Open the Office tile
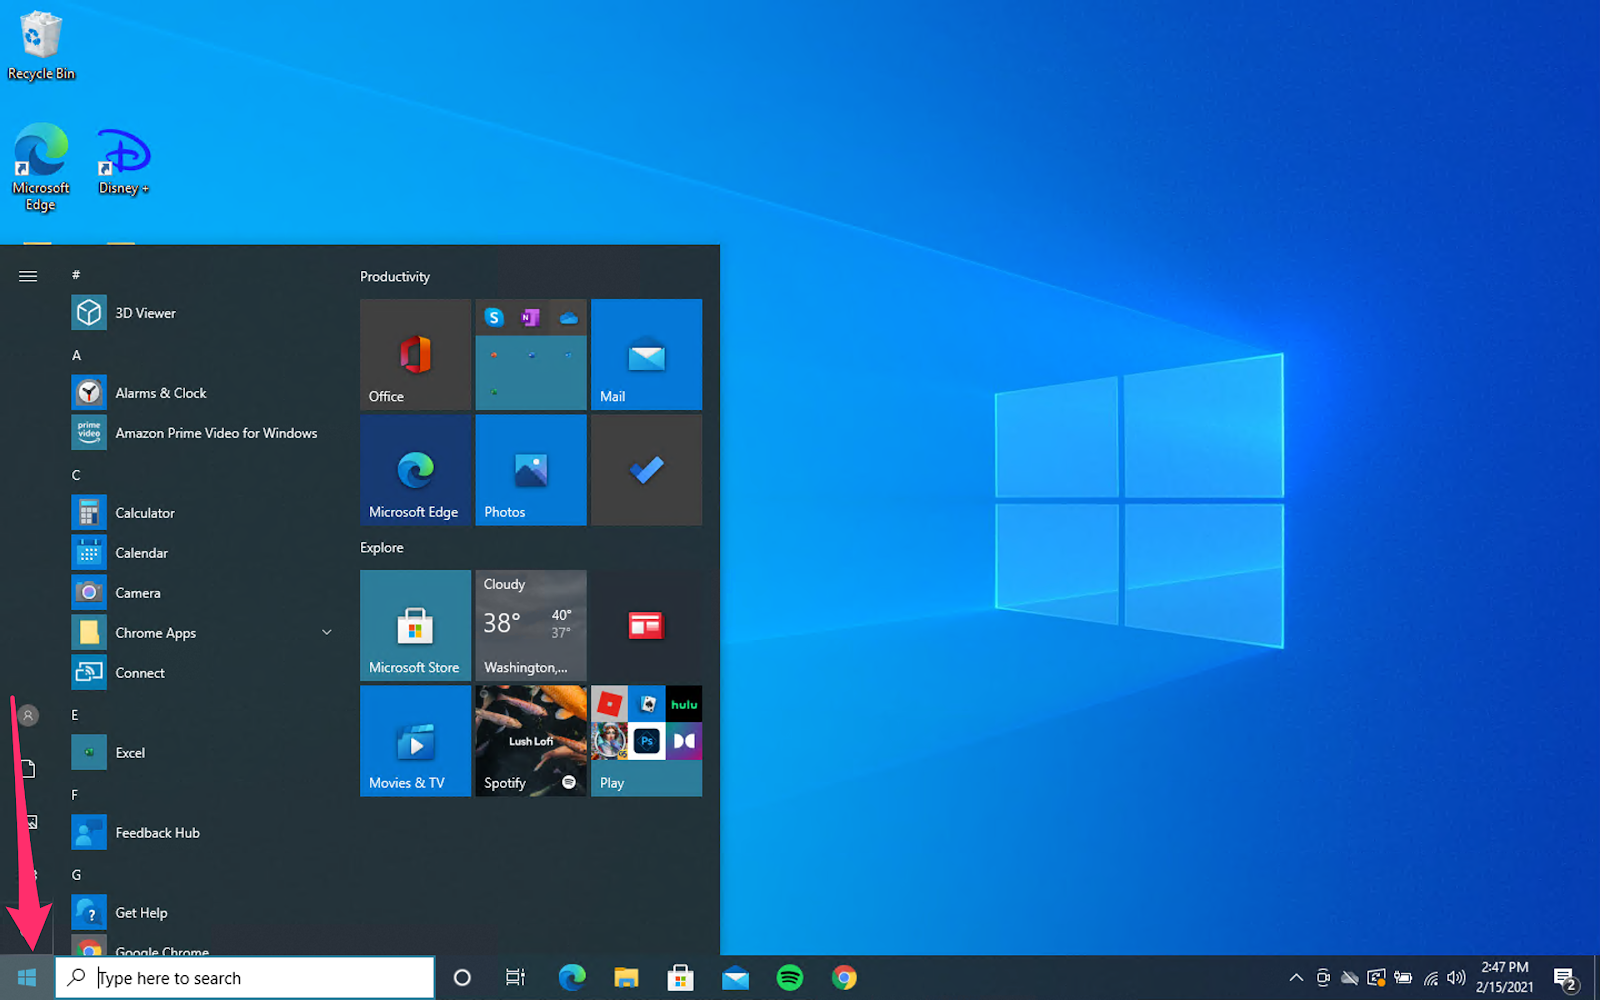 point(415,354)
